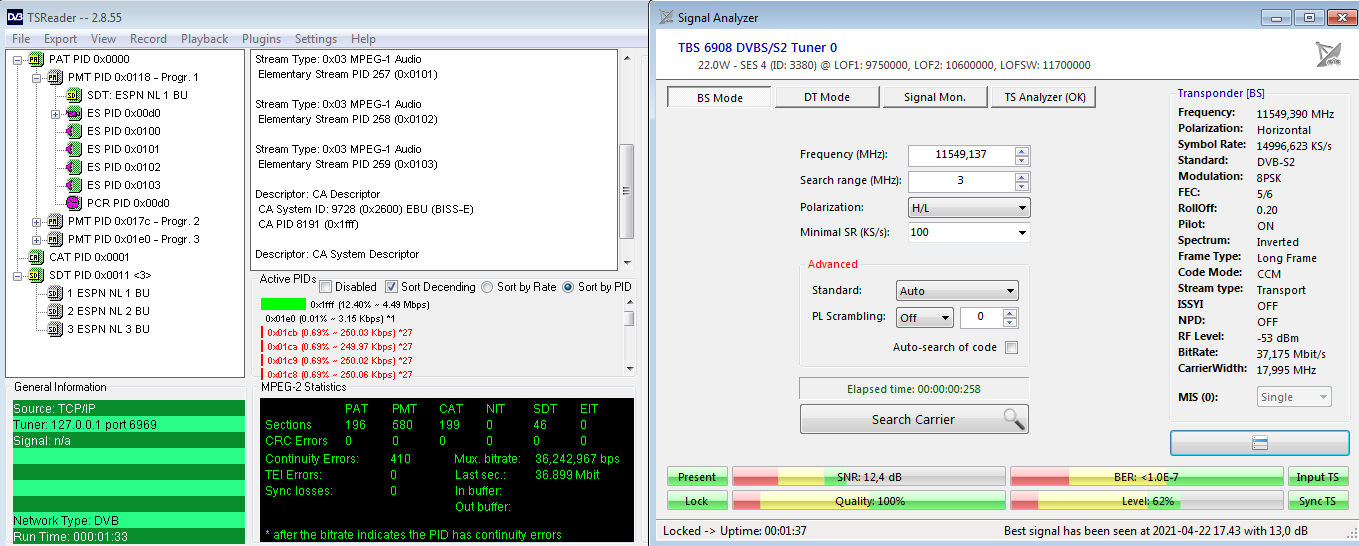Click the PMT PID 0x0118 Progr. 1 icon
1359x546 pixels.
[55, 77]
